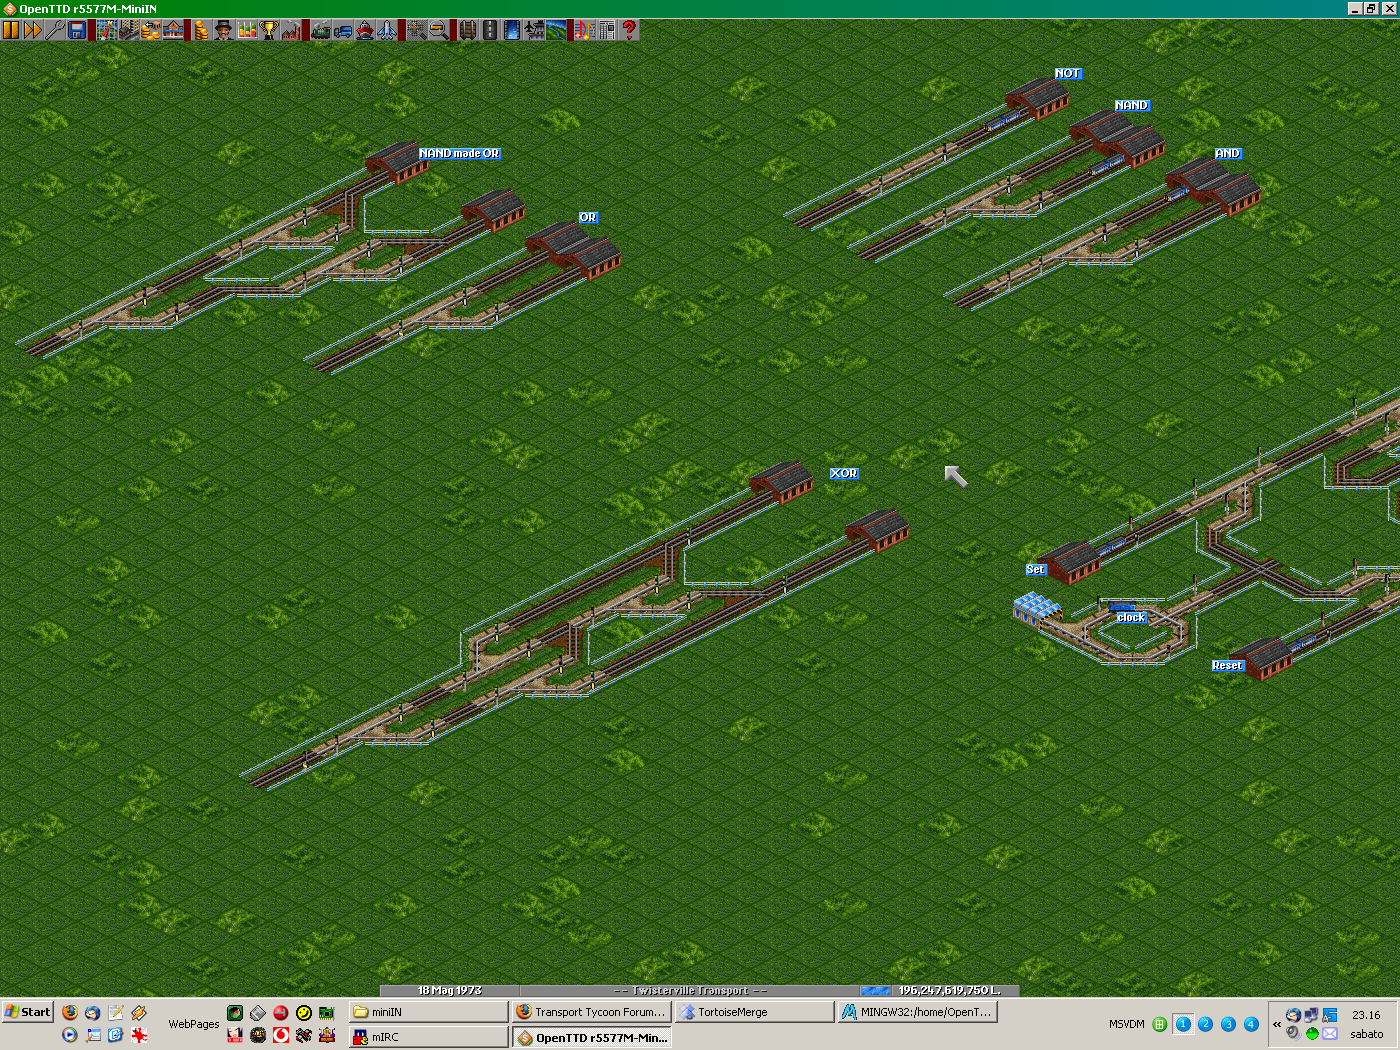1400x1050 pixels.
Task: Switch to Transport Tycoon Forum browser window
Action: click(x=591, y=1012)
